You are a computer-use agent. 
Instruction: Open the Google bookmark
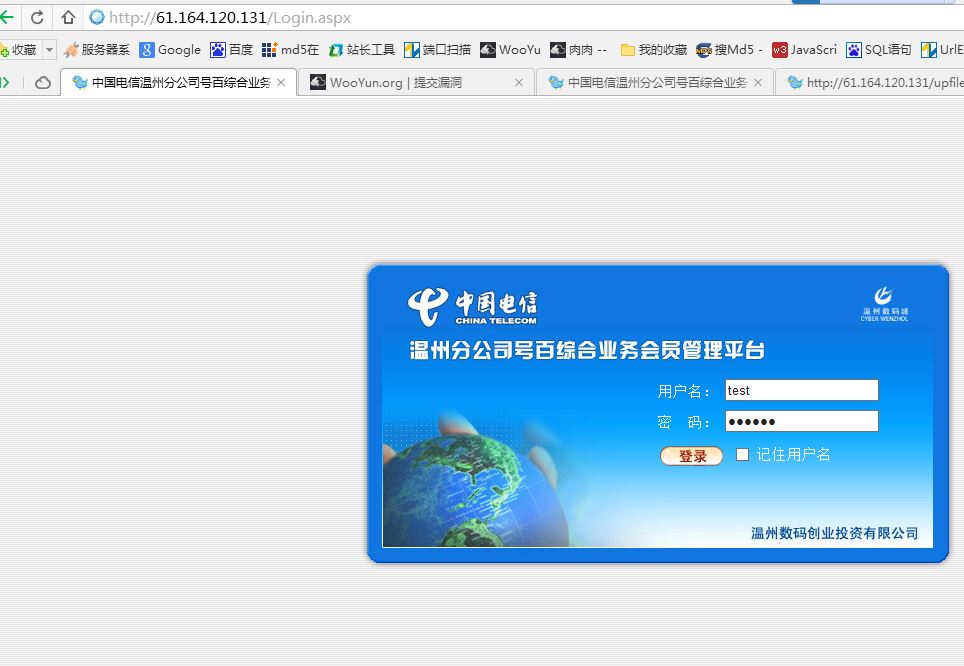pos(170,50)
